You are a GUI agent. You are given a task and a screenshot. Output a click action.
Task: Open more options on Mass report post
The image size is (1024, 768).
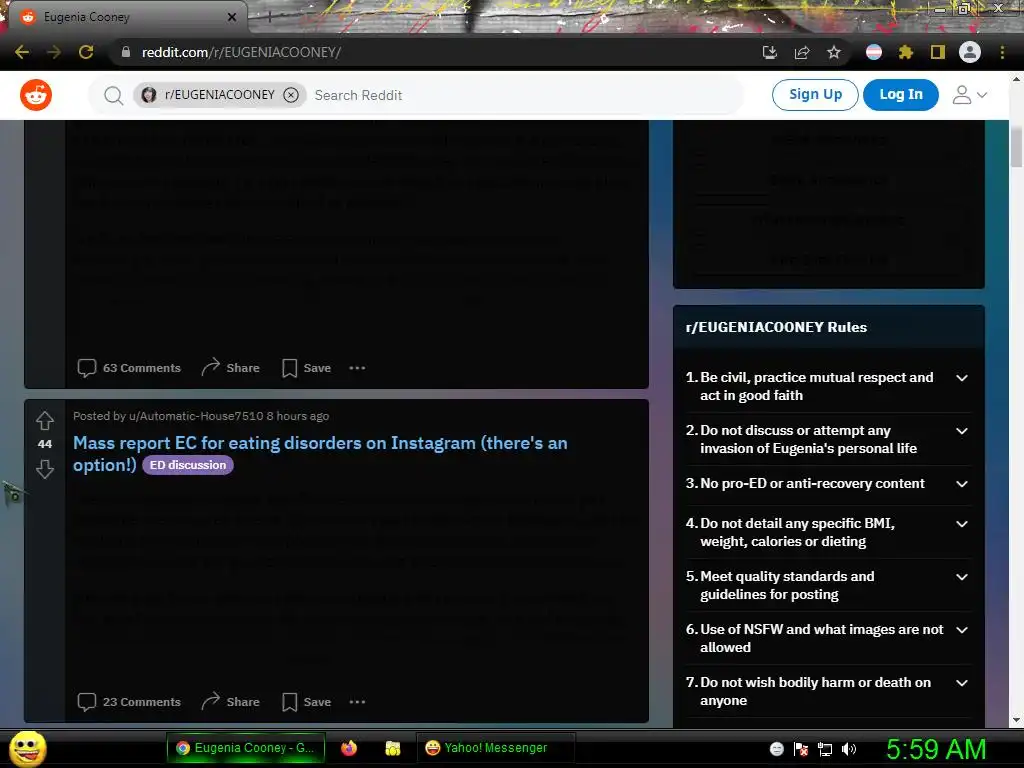tap(357, 702)
